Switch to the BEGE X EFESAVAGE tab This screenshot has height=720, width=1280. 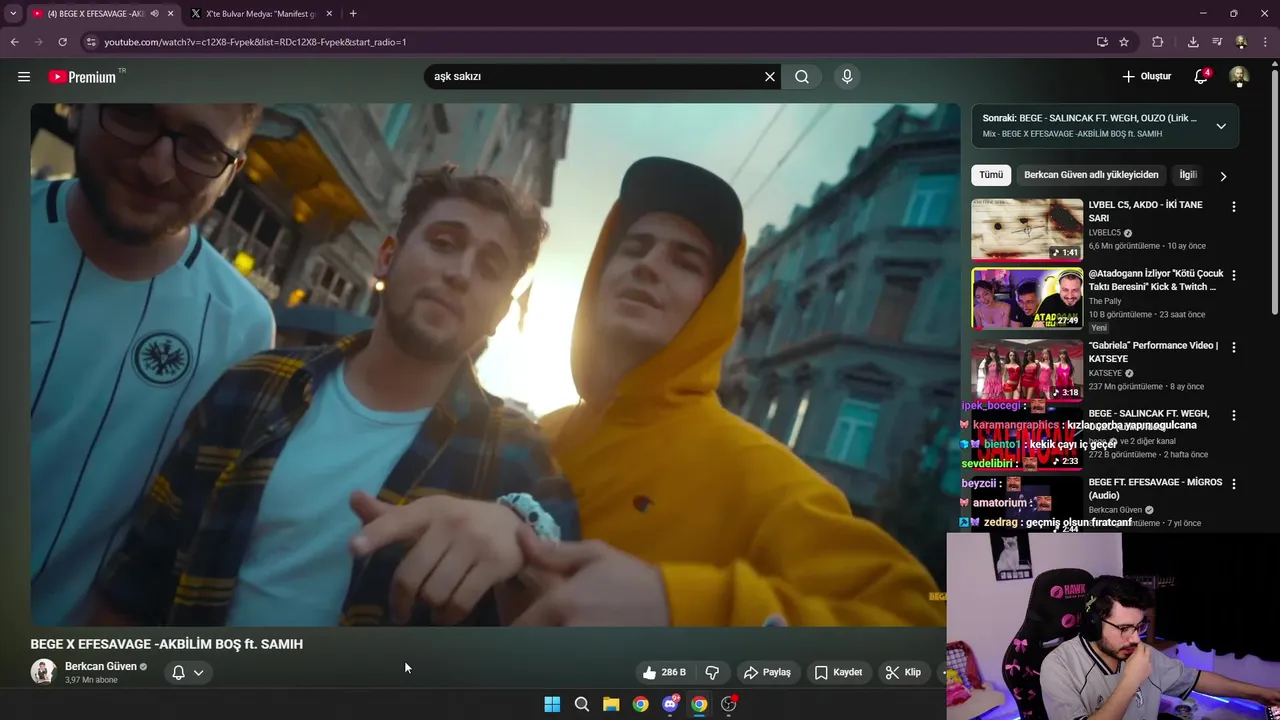[x=95, y=14]
